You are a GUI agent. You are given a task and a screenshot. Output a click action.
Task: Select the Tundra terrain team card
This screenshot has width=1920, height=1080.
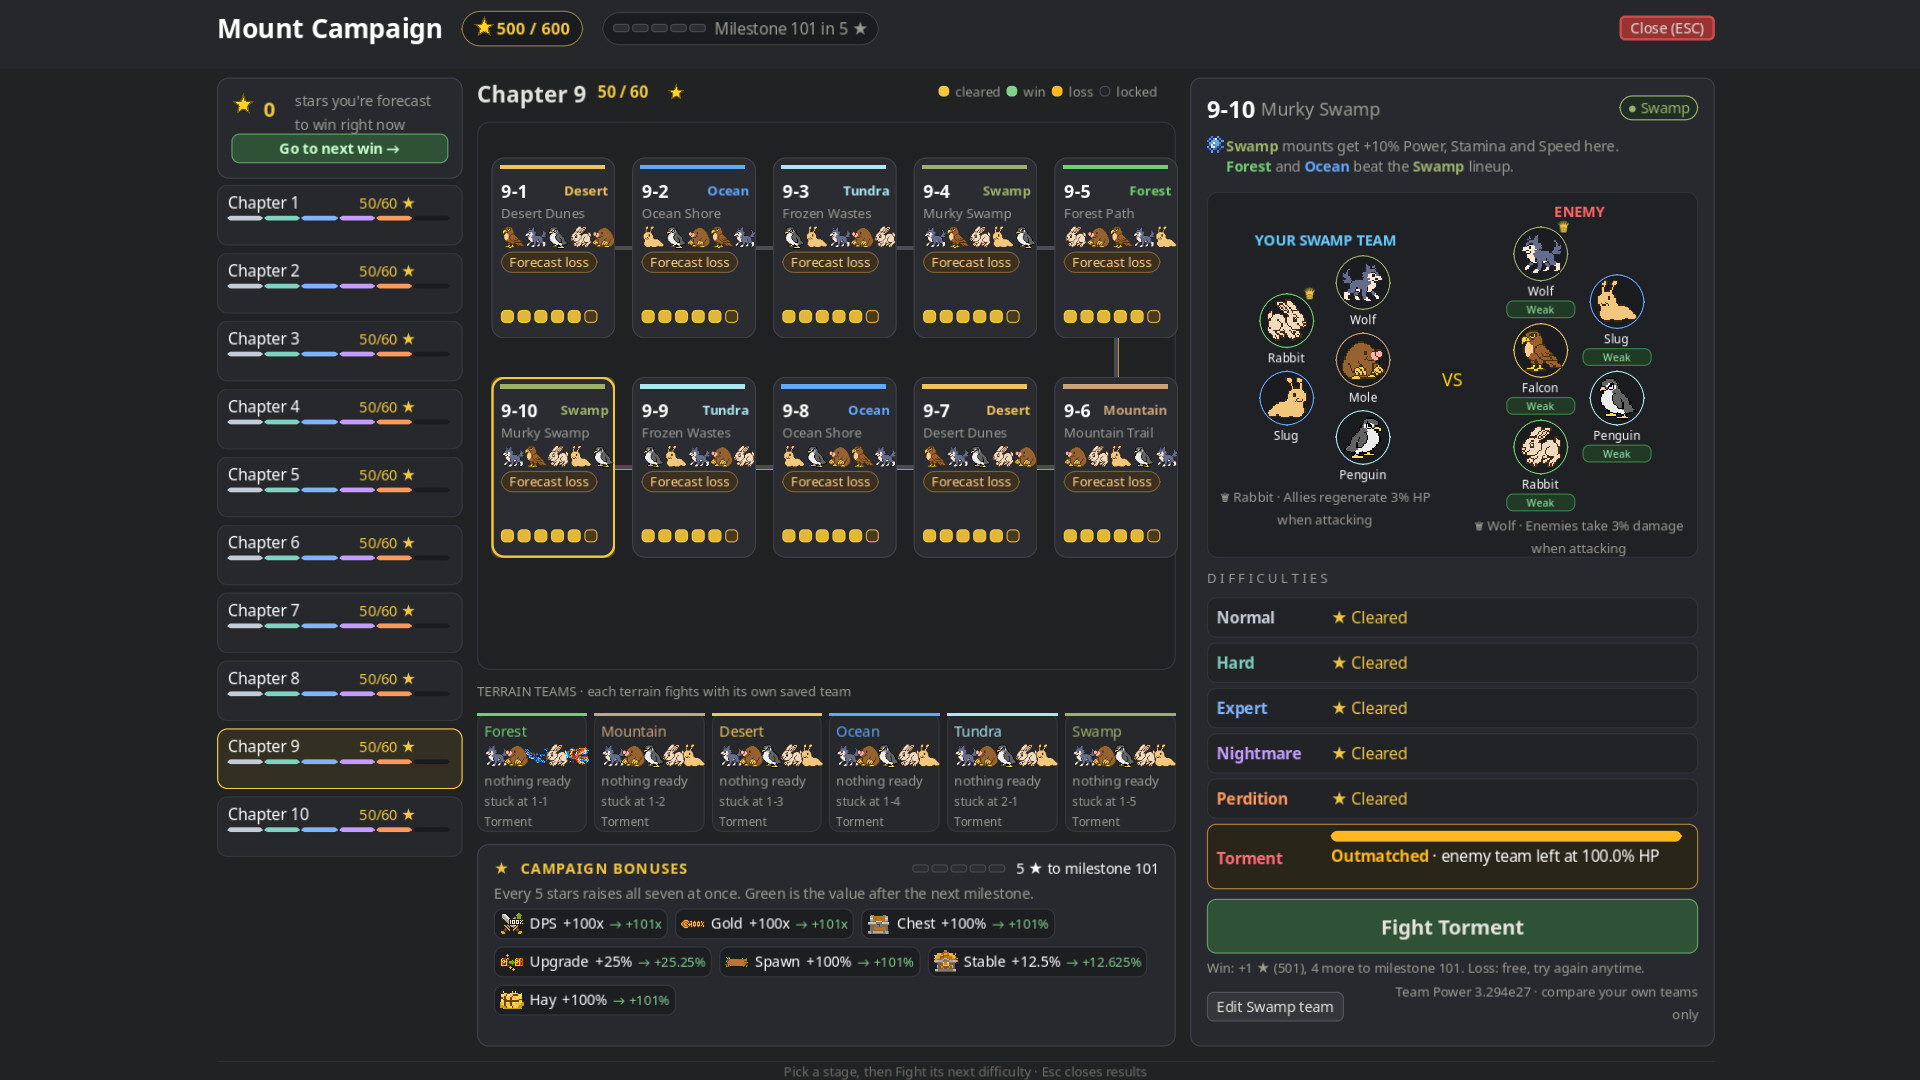click(x=1002, y=773)
